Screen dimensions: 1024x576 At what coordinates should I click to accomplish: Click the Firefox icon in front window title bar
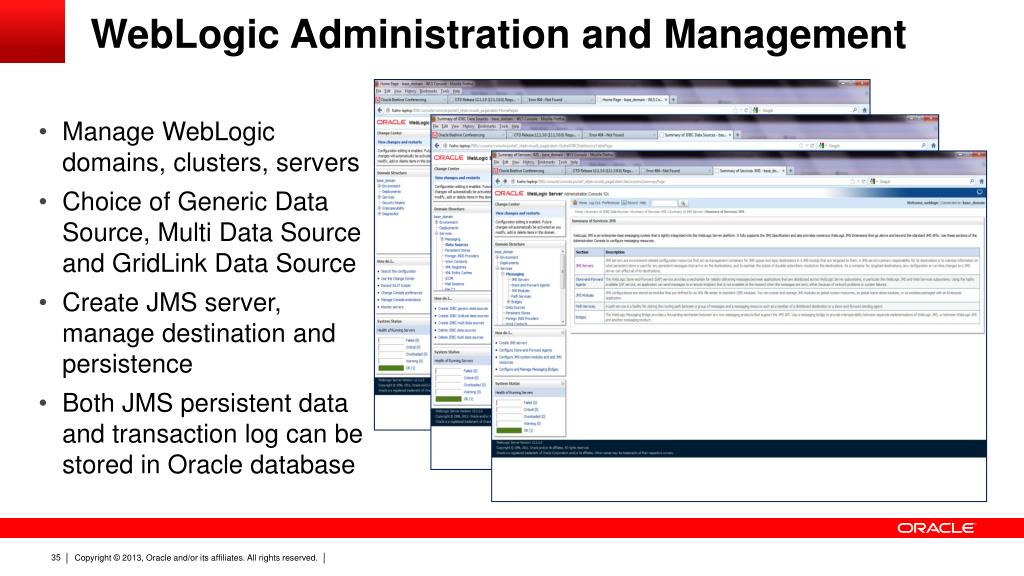(x=494, y=155)
